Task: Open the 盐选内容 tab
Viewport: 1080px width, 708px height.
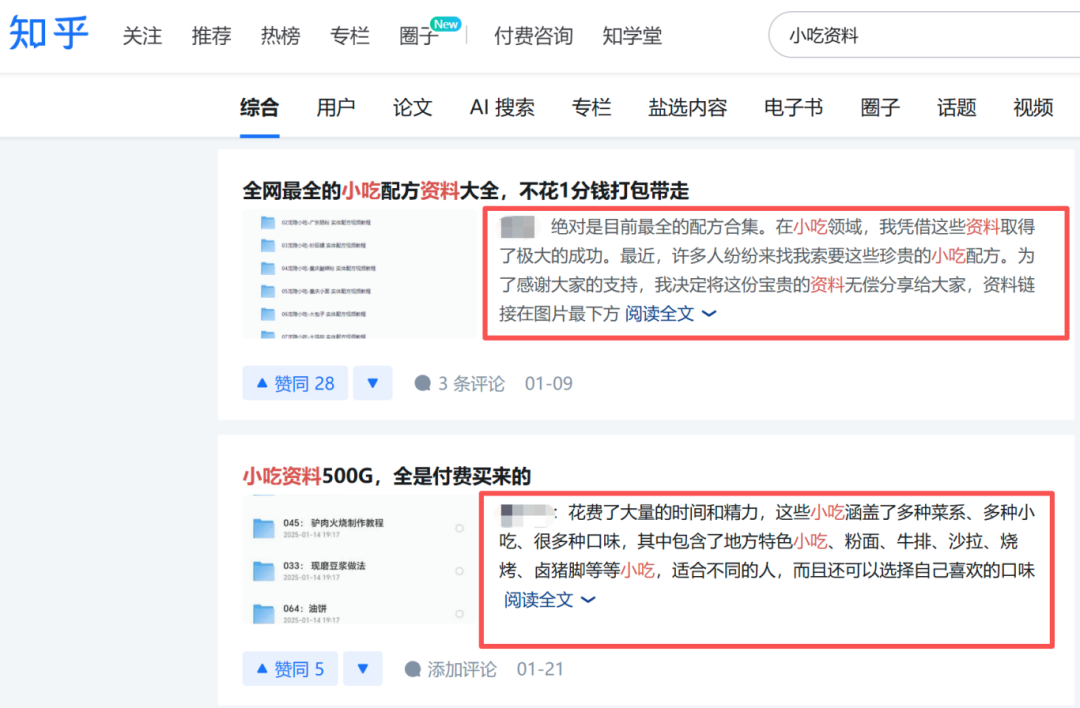Action: click(687, 108)
